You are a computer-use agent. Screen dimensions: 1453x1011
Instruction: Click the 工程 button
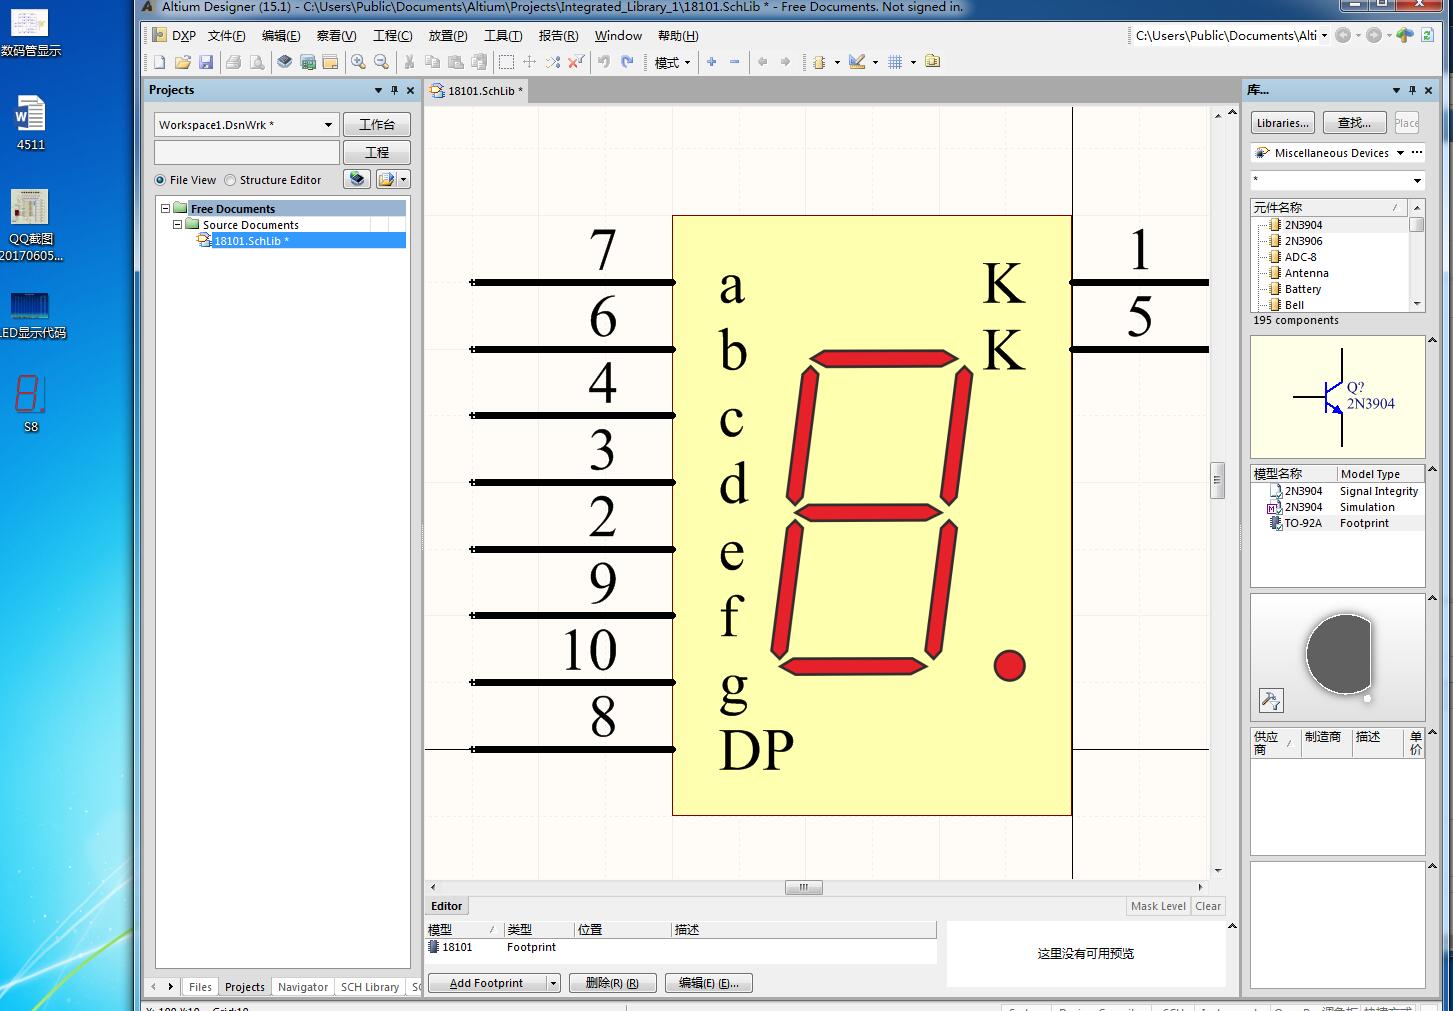(377, 152)
